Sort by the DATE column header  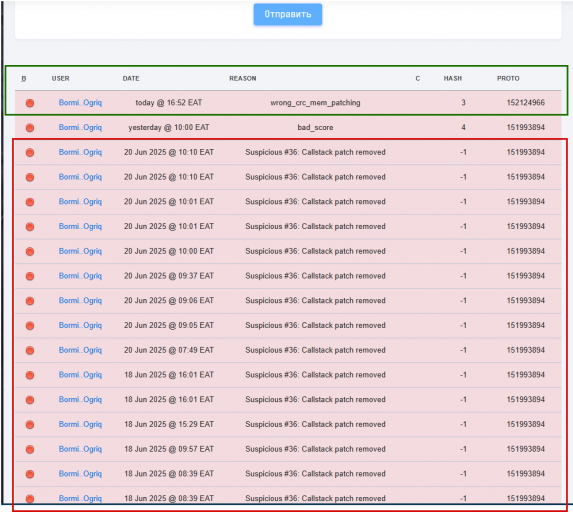(131, 79)
